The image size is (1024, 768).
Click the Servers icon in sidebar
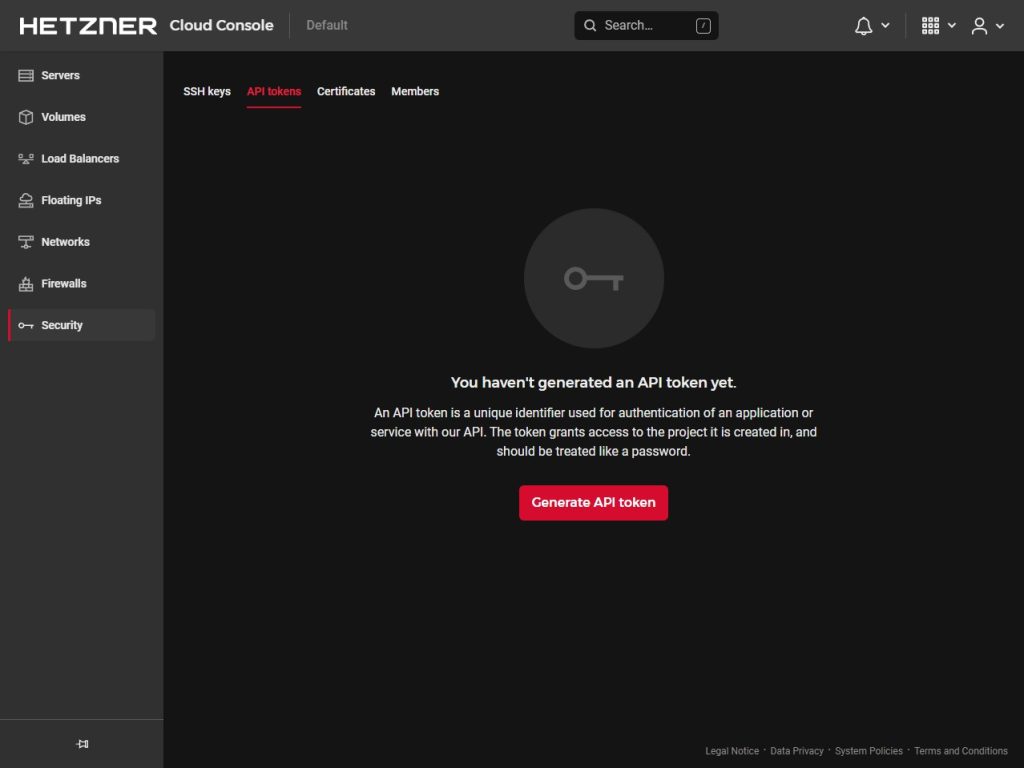tap(26, 76)
